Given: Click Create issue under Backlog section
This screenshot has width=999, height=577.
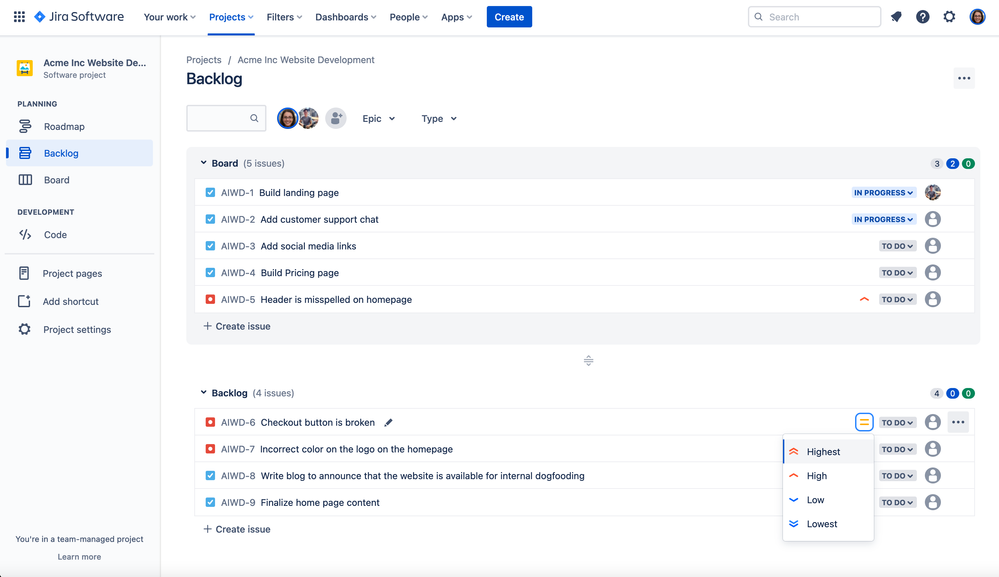Looking at the screenshot, I should coord(236,529).
